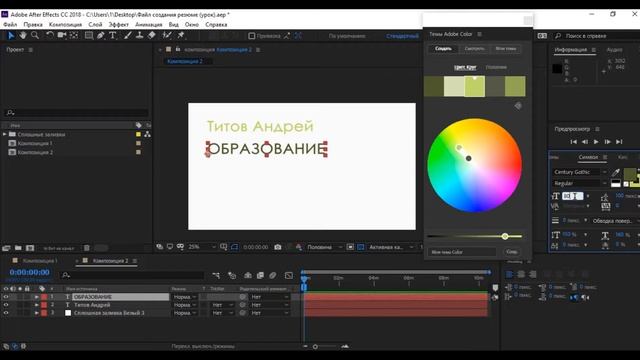Open the Файл menu
Screen dimensions: 640x360
[10, 24]
